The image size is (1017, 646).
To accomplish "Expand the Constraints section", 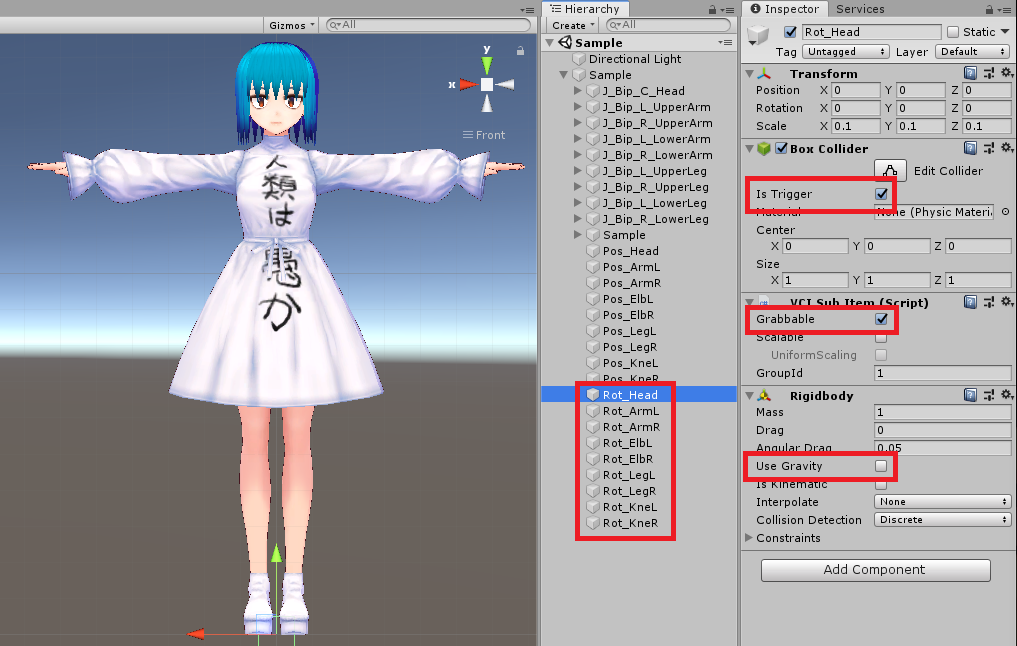I will [x=749, y=538].
